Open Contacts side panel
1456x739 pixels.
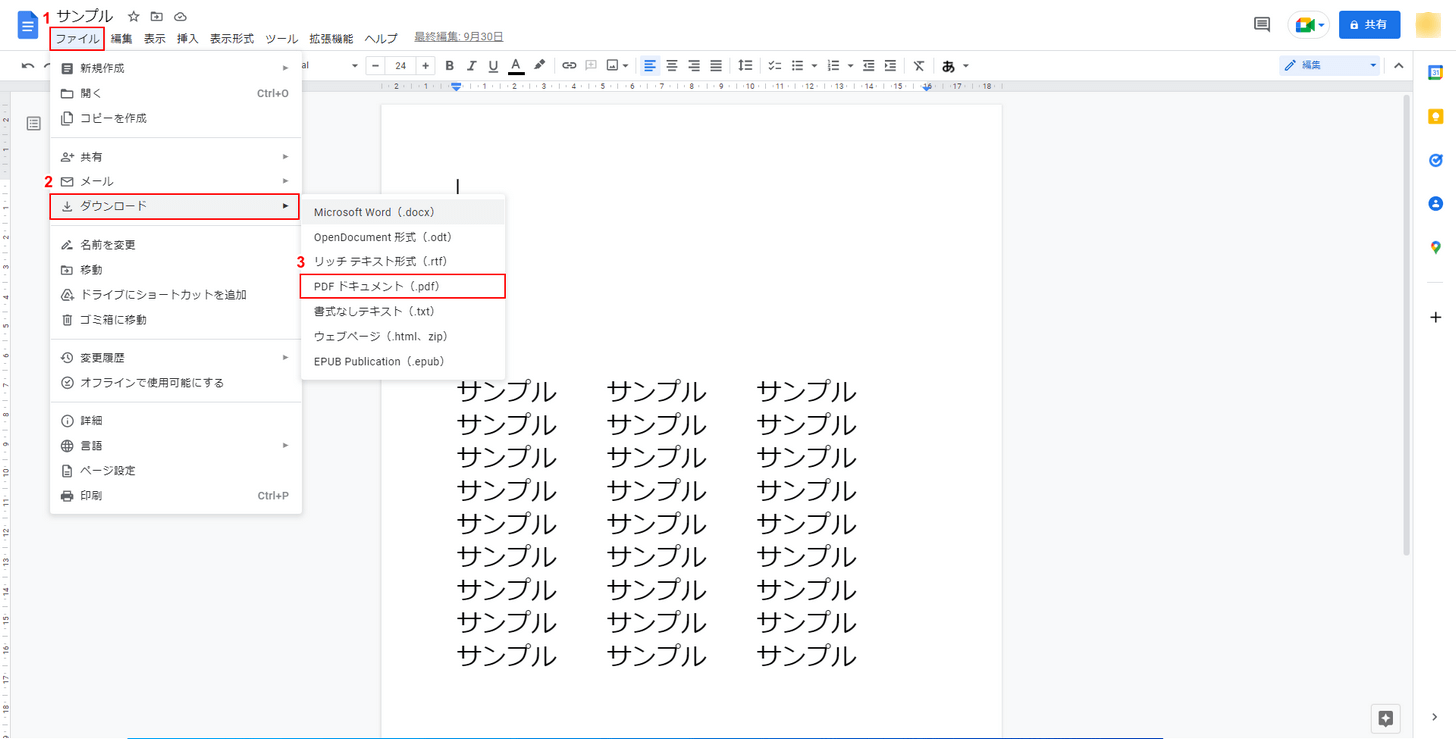[x=1435, y=204]
